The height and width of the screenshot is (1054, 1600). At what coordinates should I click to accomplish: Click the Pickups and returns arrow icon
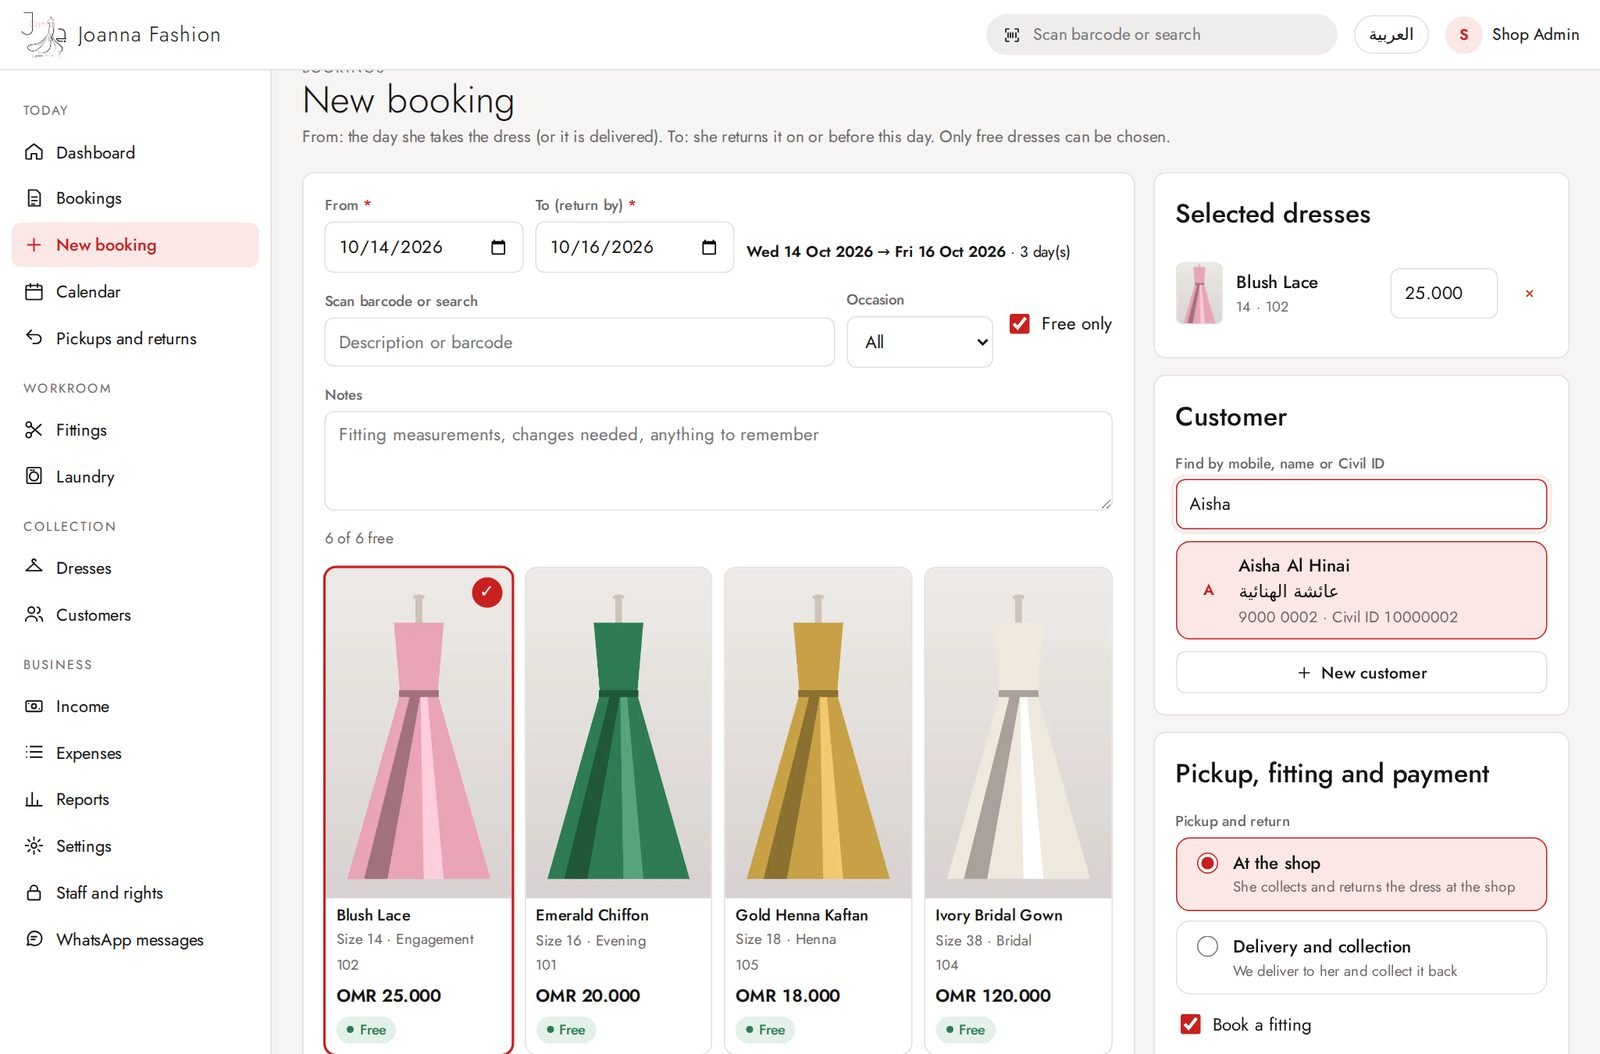(34, 338)
